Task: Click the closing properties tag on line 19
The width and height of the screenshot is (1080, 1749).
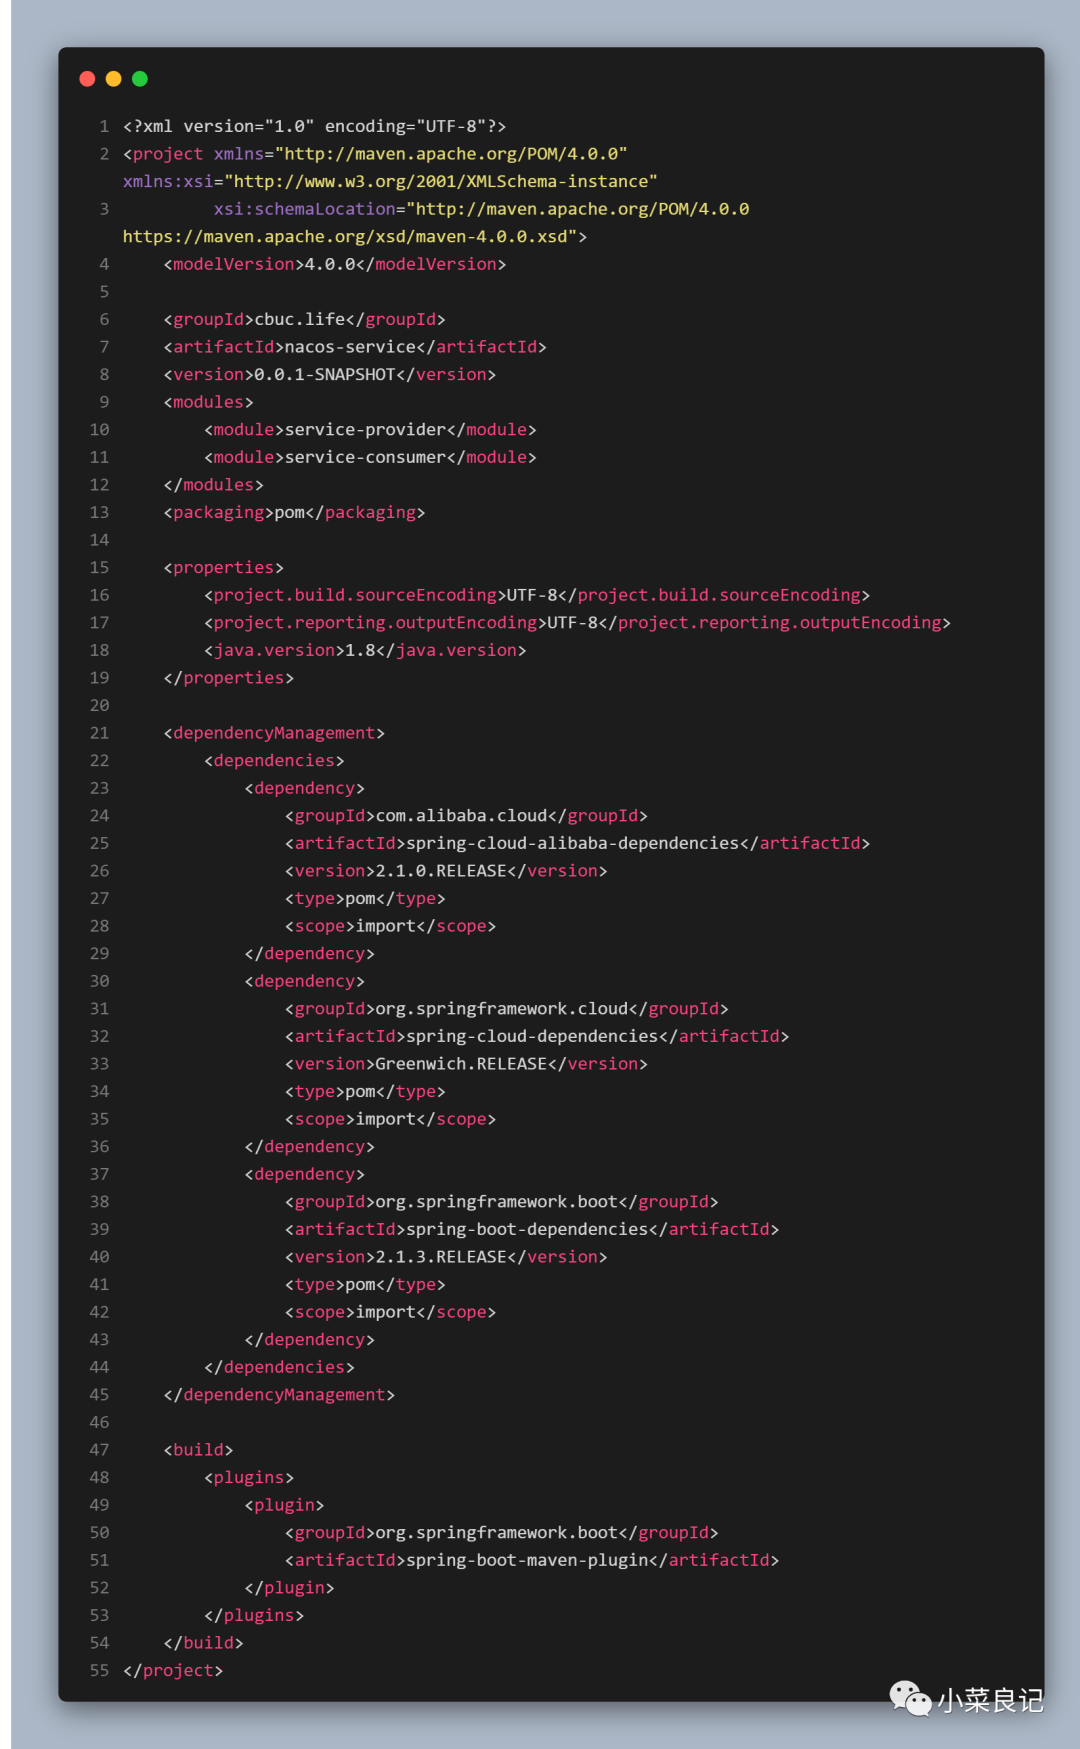Action: coord(229,678)
